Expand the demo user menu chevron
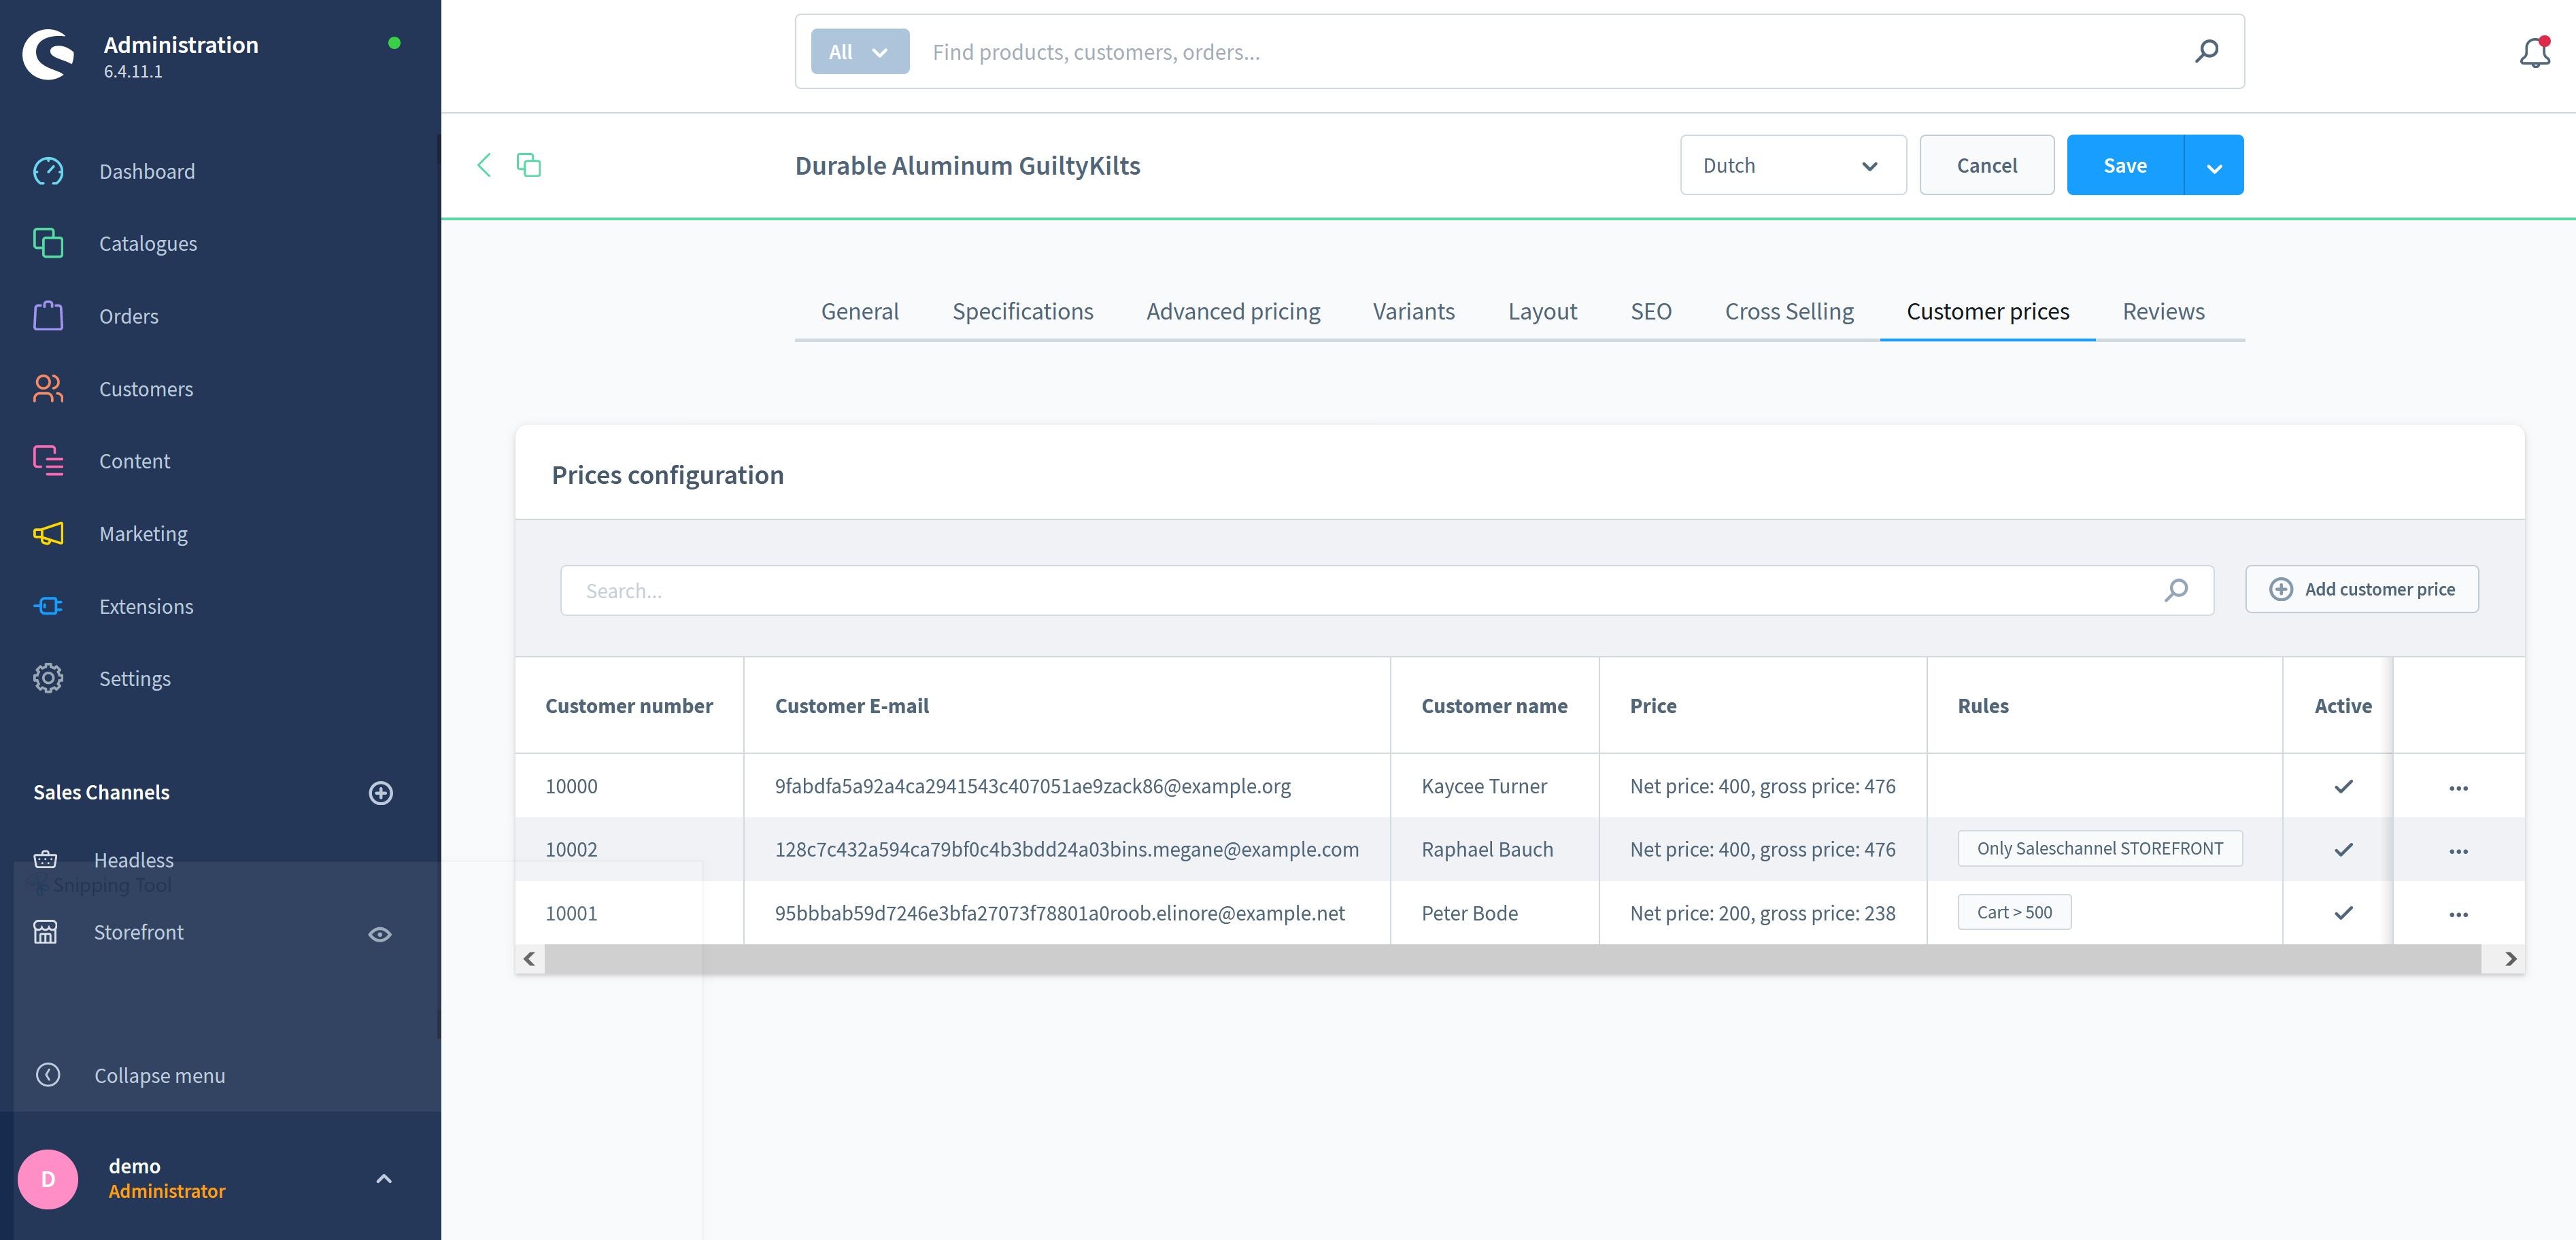Screen dimensions: 2576x1240 [384, 1179]
